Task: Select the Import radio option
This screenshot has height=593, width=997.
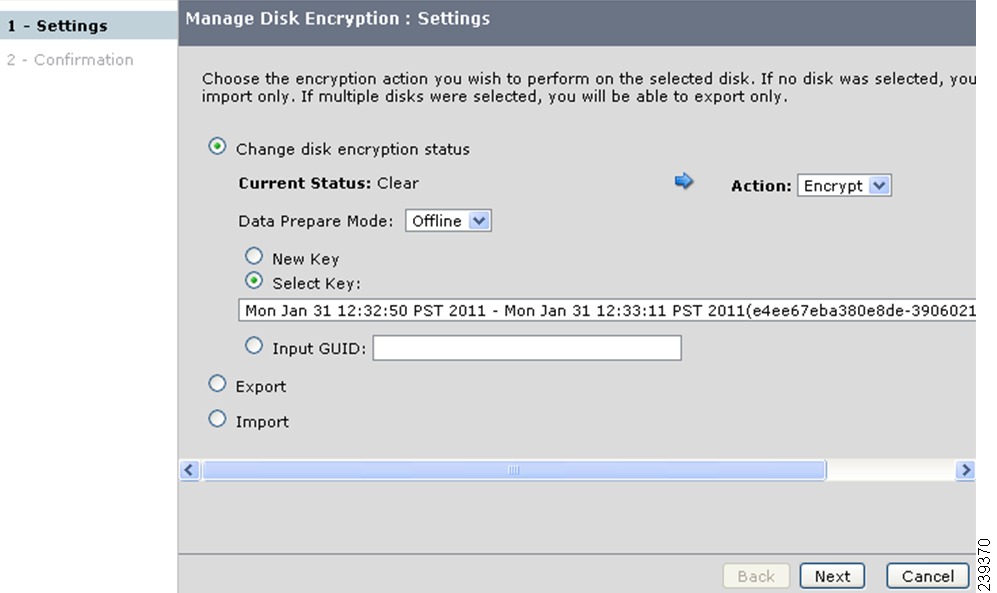Action: (x=217, y=419)
